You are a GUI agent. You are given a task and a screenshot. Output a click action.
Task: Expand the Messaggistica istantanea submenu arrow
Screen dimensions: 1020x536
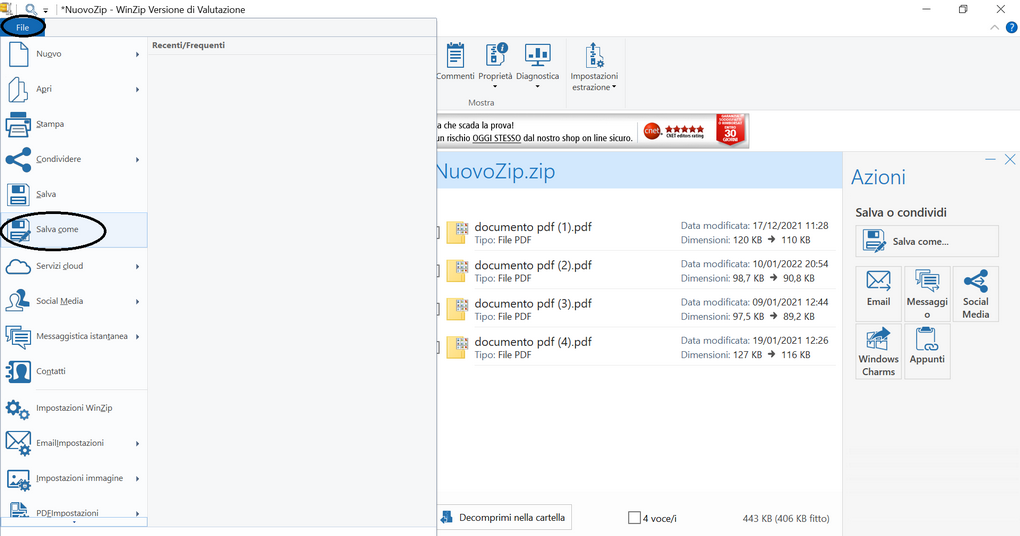(137, 337)
